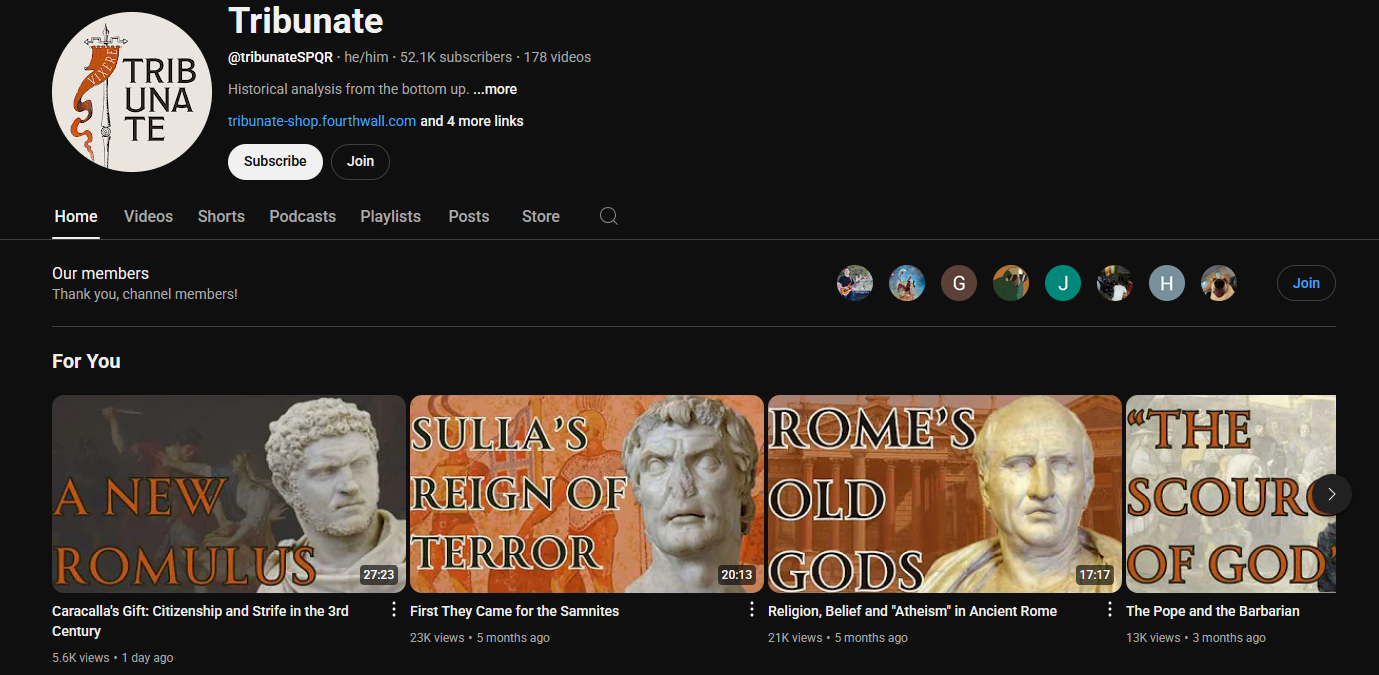Click the 17:17 duration badge
Screen dimensions: 1379x675
point(1095,575)
